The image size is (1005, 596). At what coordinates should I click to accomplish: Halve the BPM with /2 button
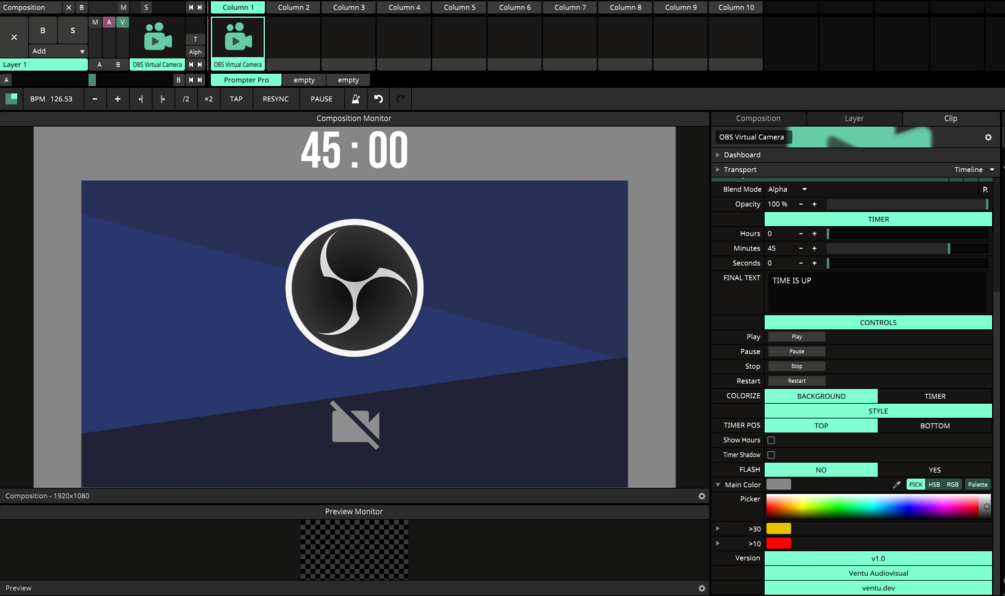185,99
